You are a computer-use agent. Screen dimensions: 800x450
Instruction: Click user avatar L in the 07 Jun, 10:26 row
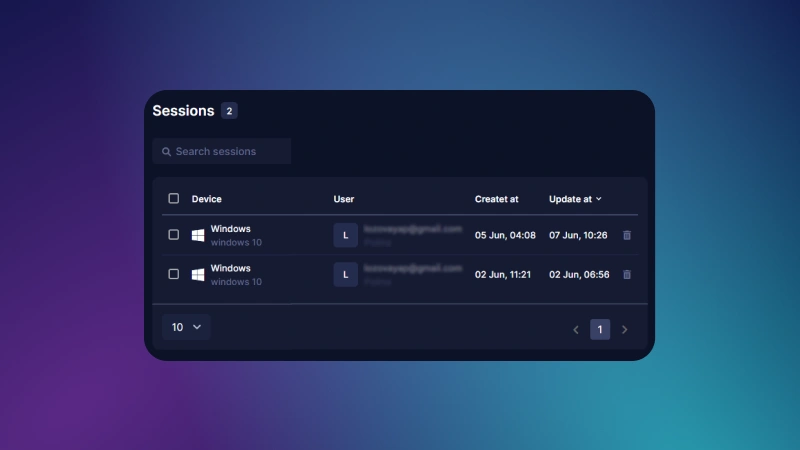pos(345,235)
